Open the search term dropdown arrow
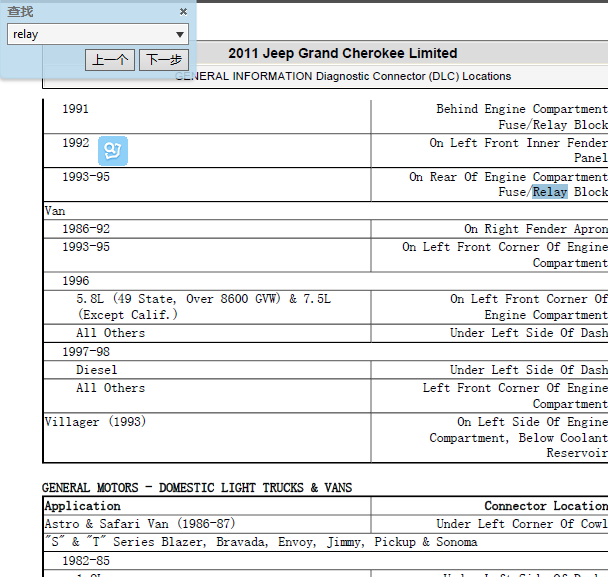The width and height of the screenshot is (608, 577). tap(180, 35)
